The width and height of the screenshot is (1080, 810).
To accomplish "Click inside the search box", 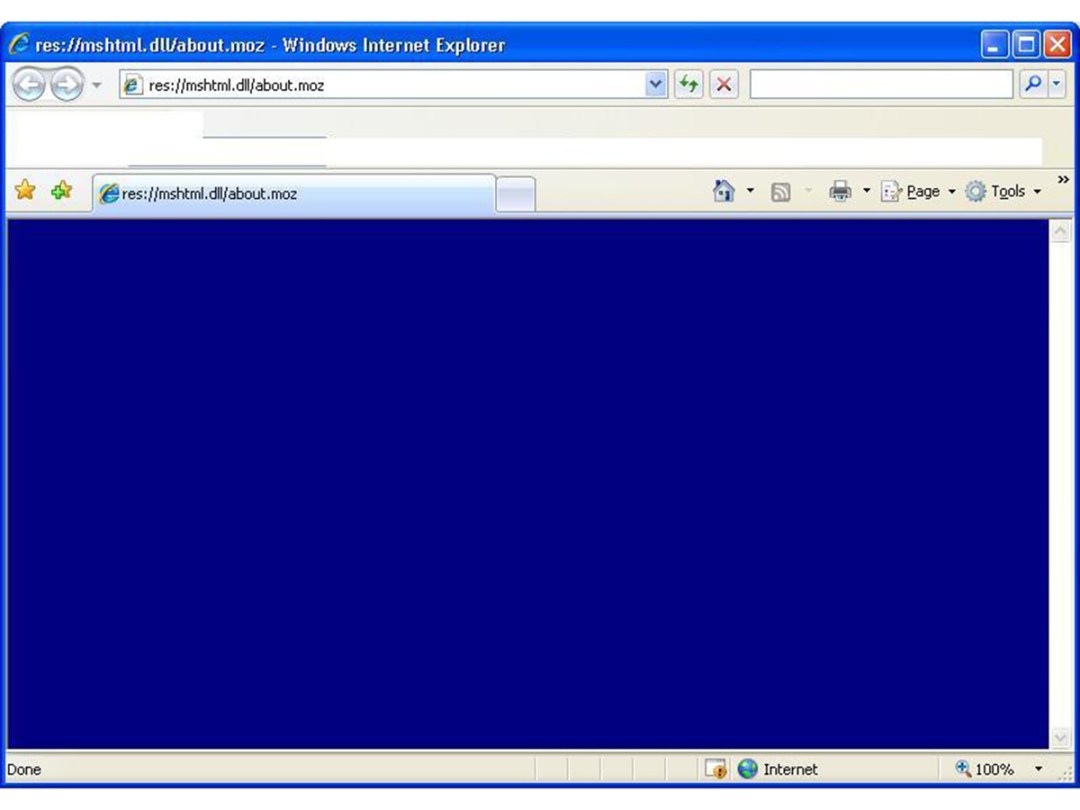I will 881,85.
